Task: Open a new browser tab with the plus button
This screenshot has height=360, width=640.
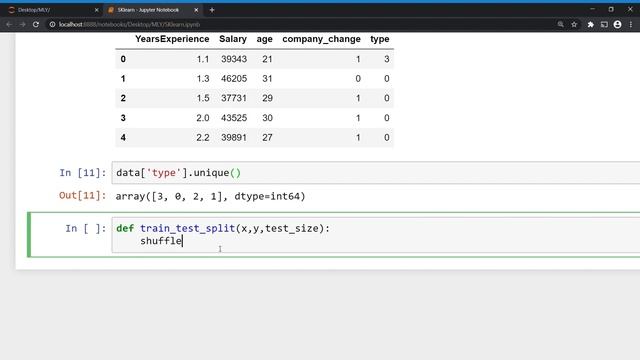Action: click(x=212, y=10)
